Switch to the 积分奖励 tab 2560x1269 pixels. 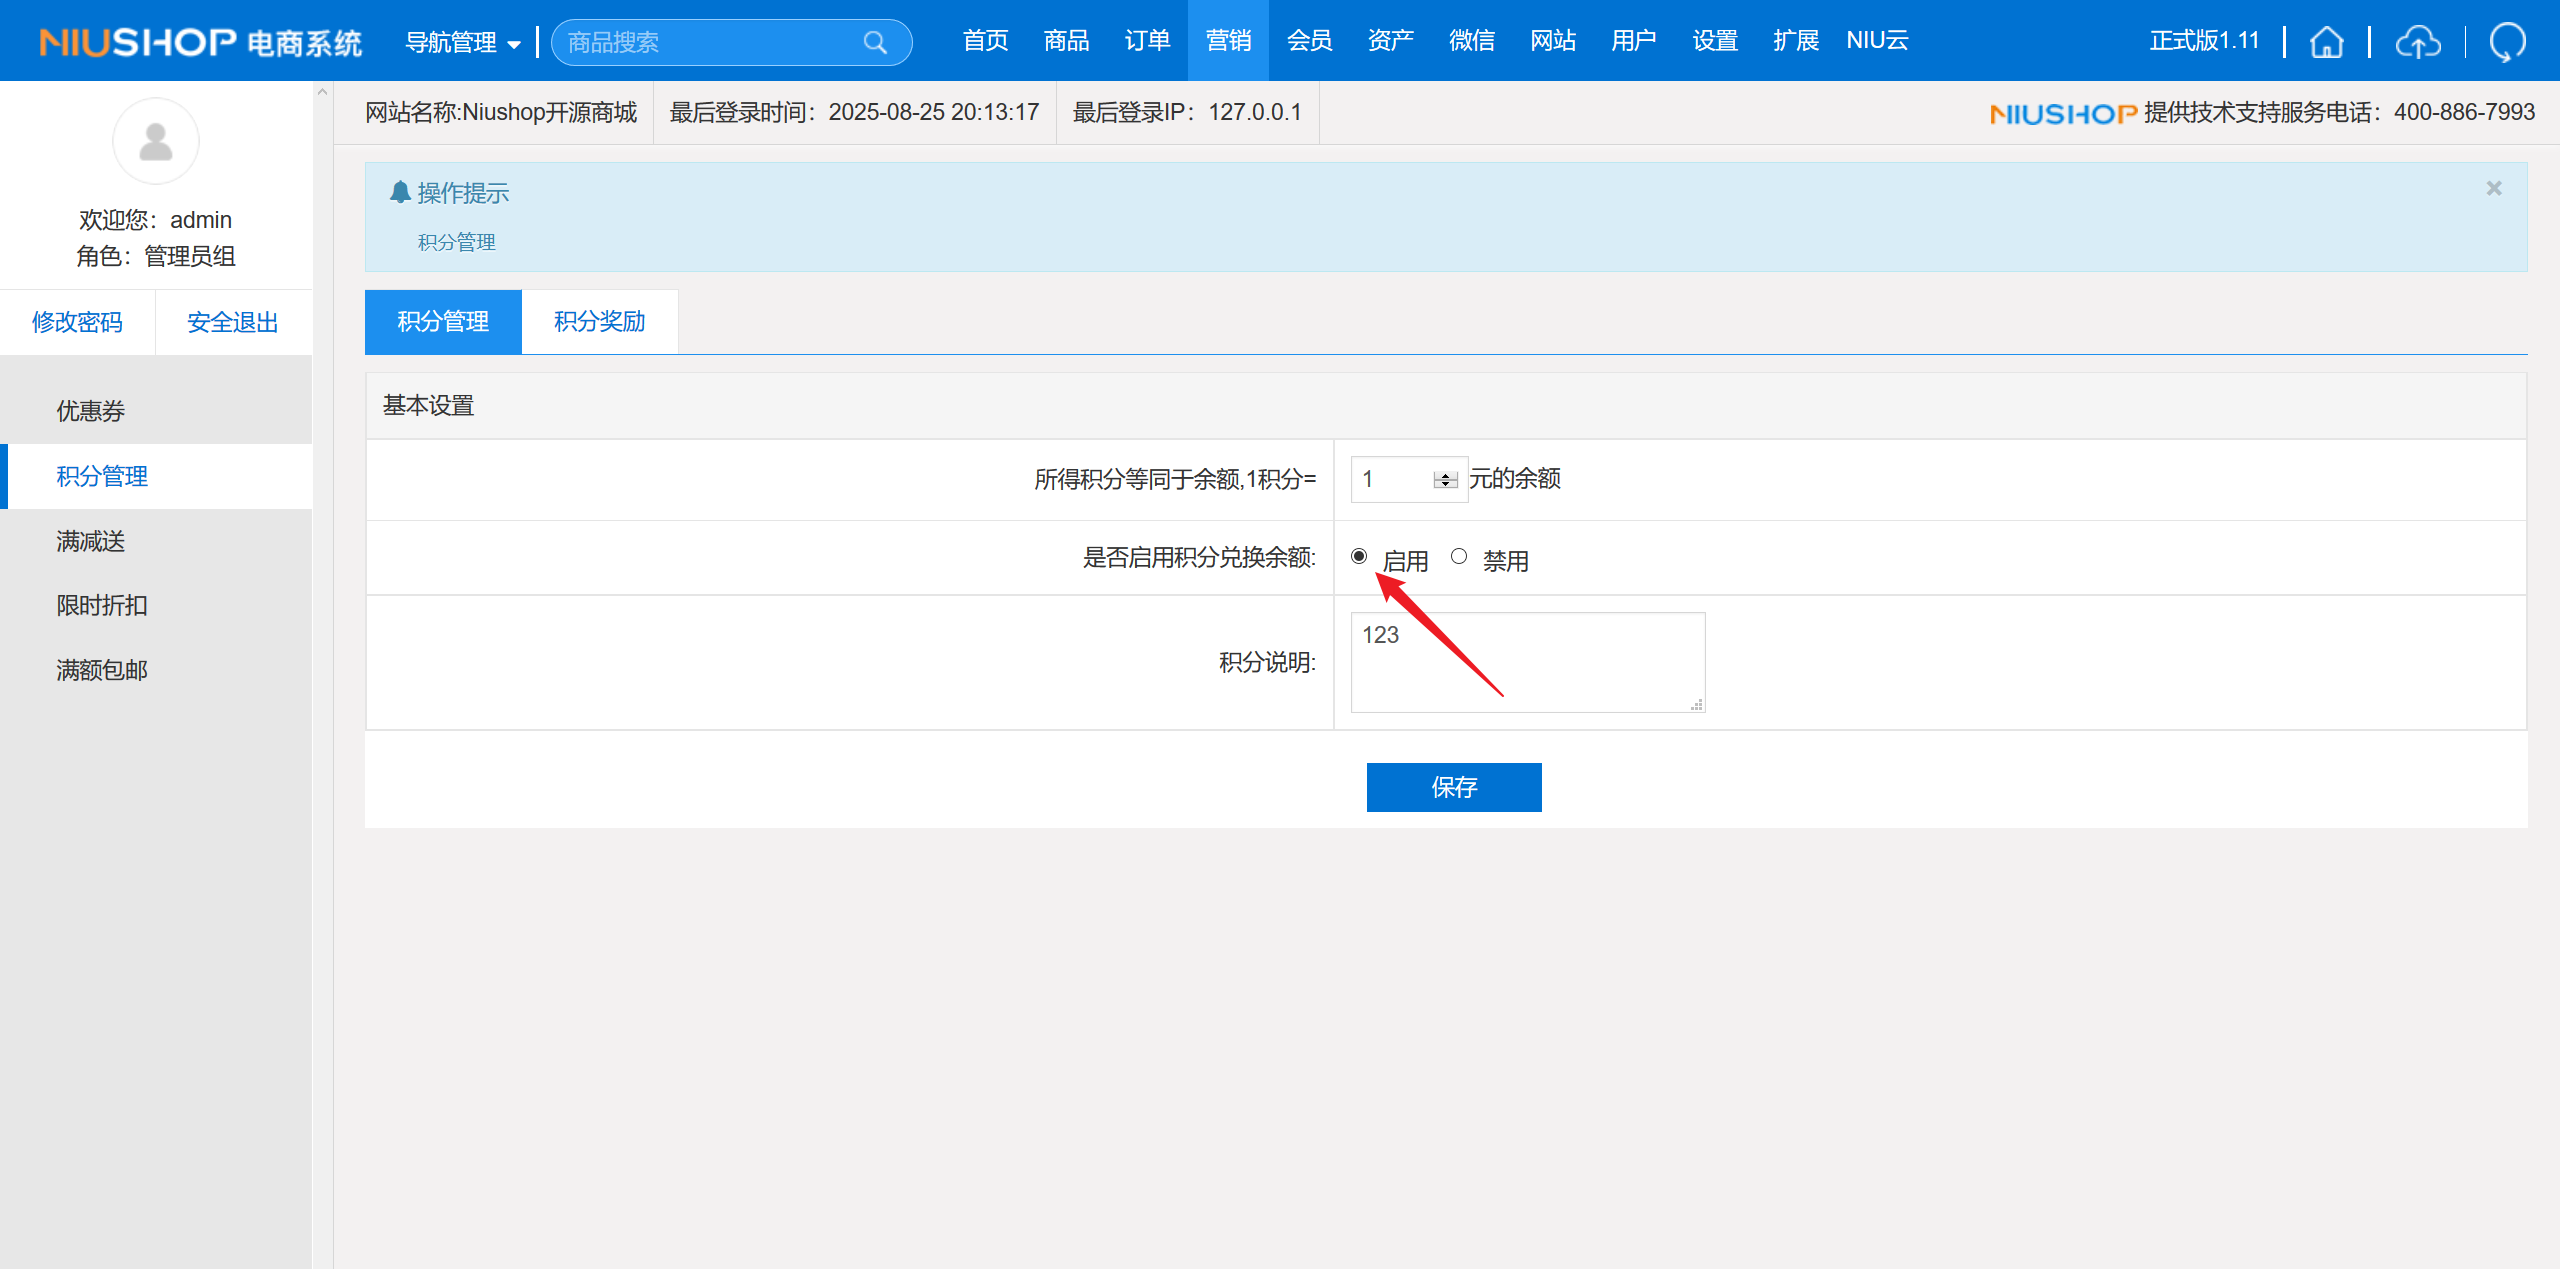tap(599, 321)
